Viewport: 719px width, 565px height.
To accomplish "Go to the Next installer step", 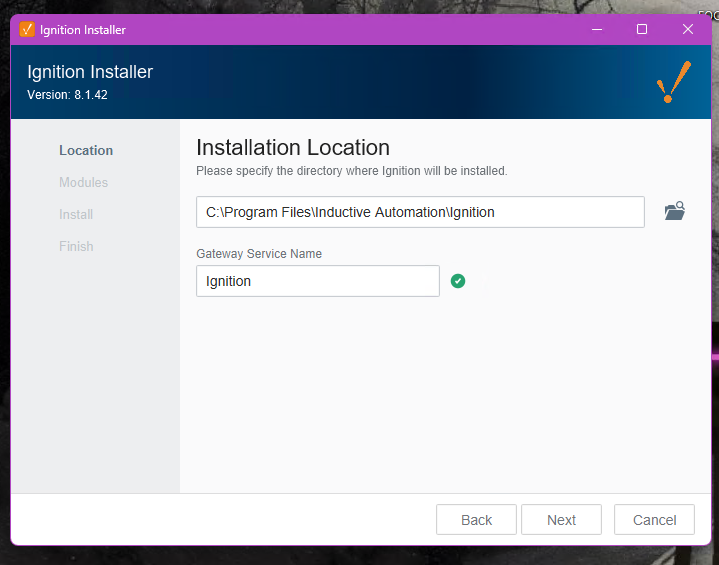I will [561, 520].
